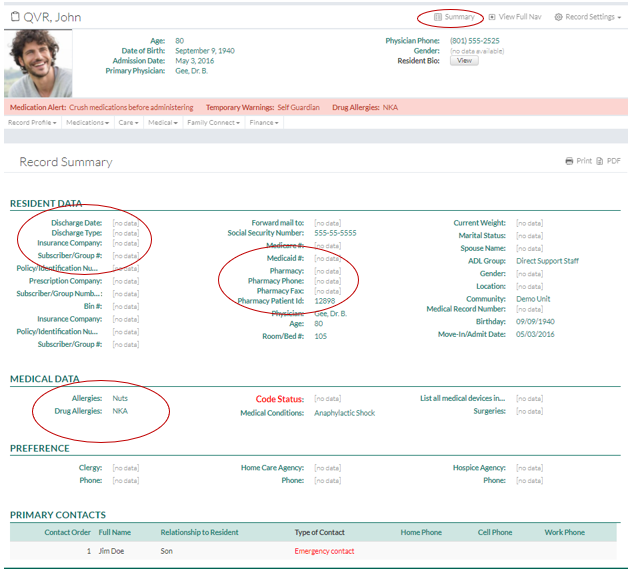629x574 pixels.
Task: Open the Care dropdown
Action: tap(128, 123)
